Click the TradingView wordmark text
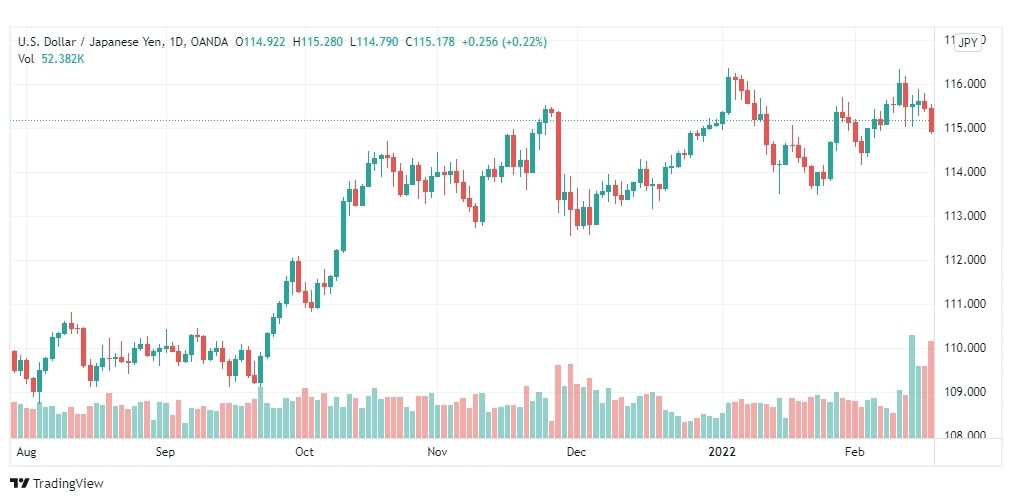Viewport: 1012px width, 501px height. 68,484
